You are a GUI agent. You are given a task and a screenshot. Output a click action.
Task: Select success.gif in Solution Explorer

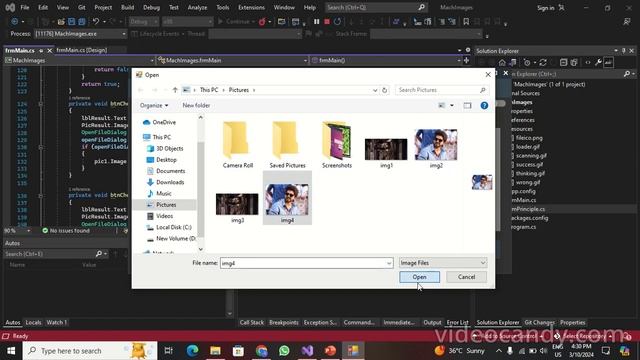point(529,164)
